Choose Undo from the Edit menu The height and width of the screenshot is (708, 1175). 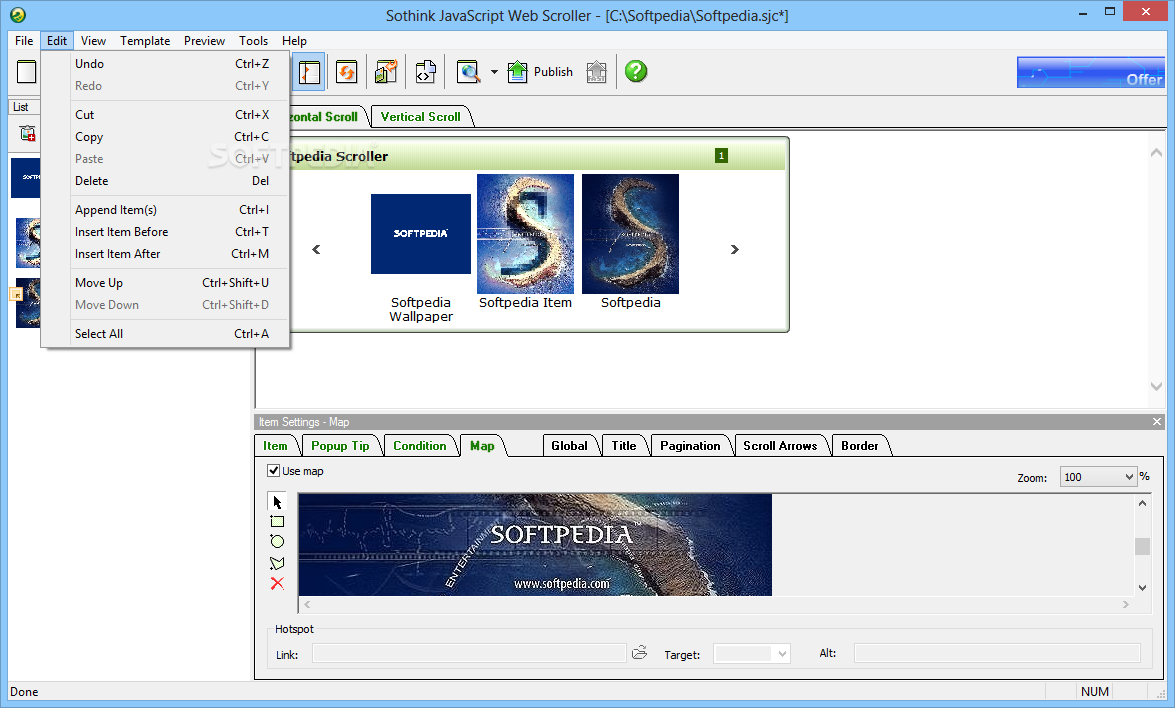165,64
